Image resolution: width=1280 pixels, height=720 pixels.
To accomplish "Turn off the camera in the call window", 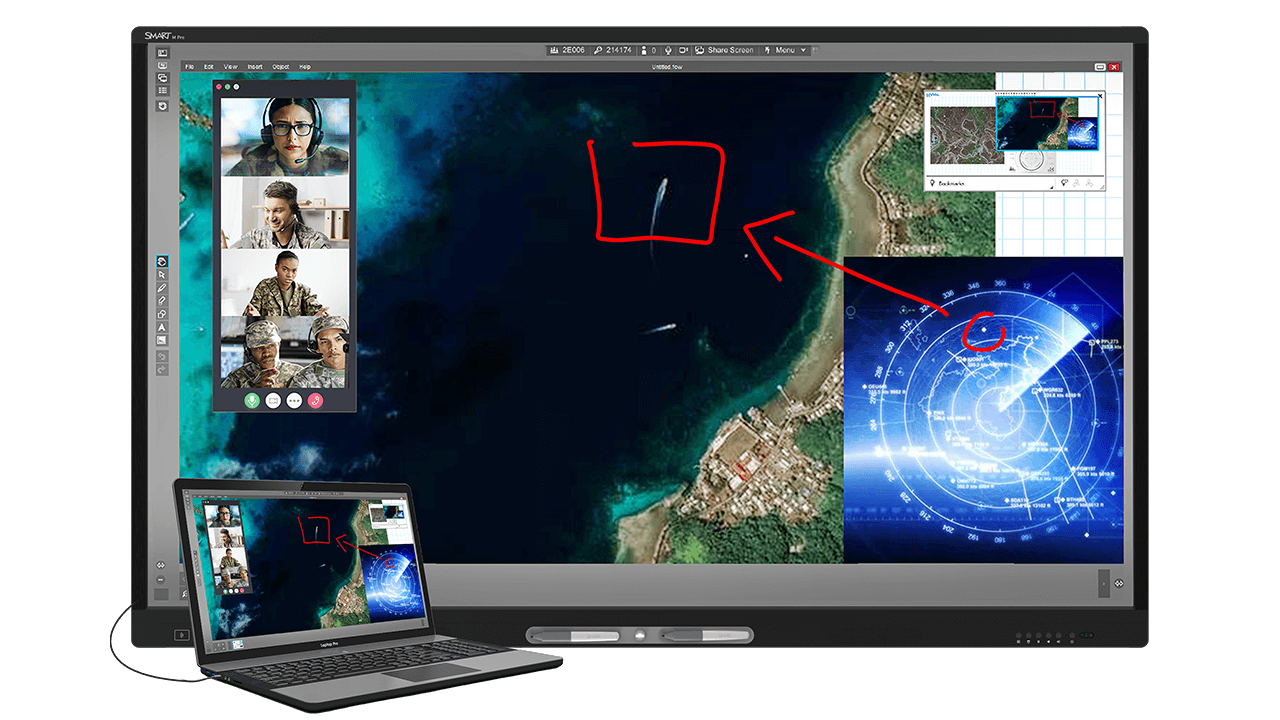I will click(x=272, y=400).
